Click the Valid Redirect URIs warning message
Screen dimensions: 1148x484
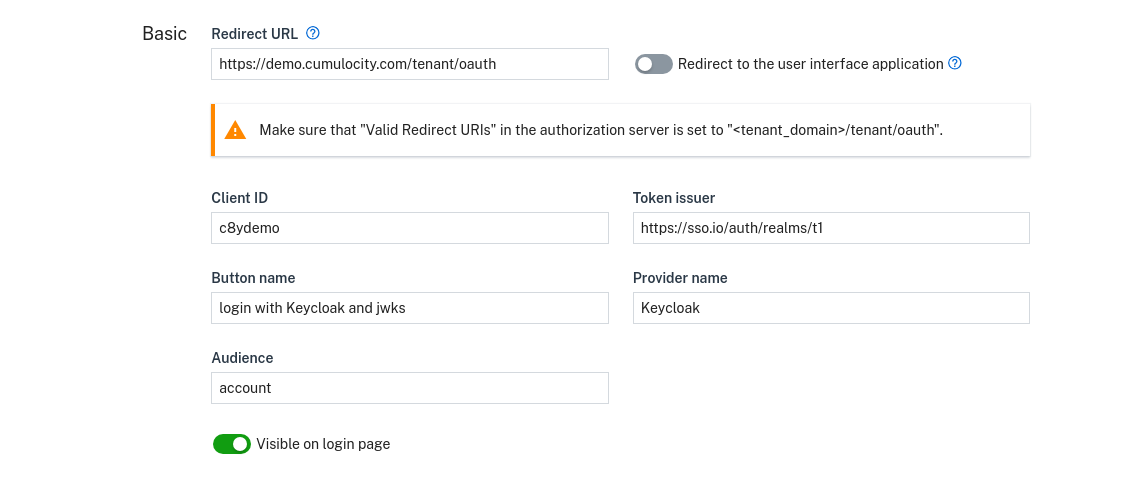click(601, 131)
